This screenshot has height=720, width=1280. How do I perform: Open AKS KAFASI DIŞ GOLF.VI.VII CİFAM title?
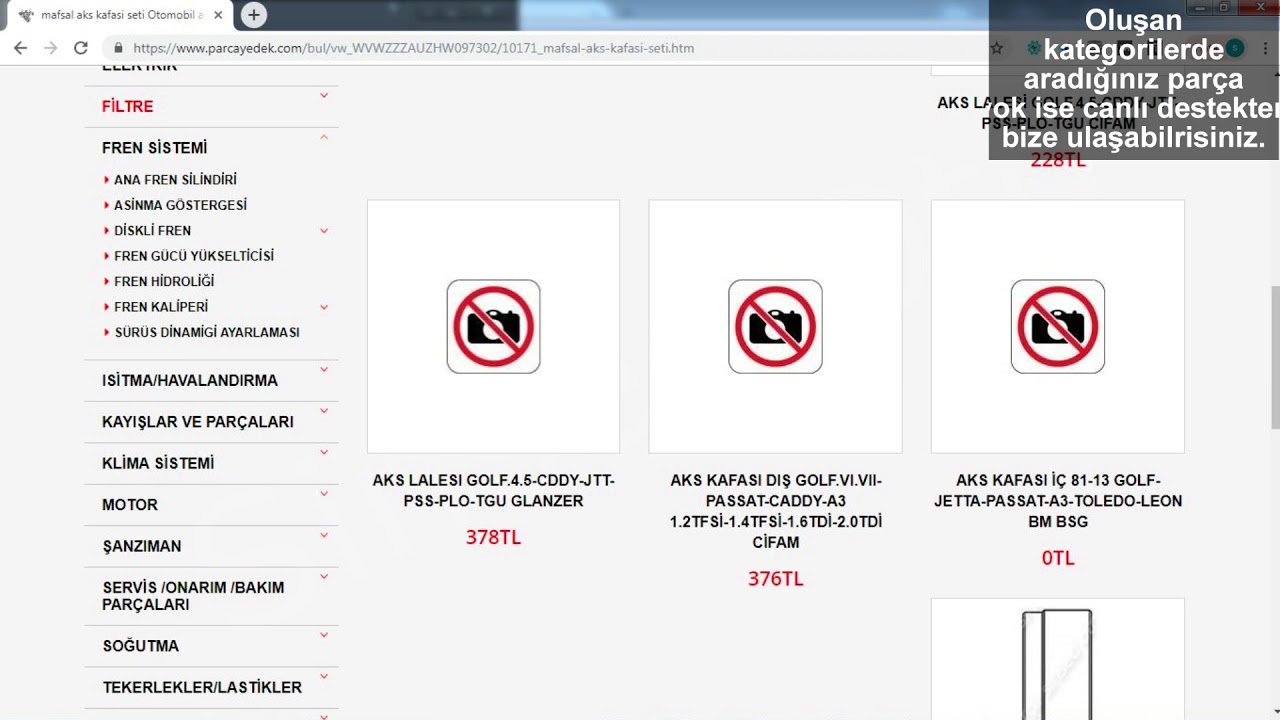[x=776, y=511]
